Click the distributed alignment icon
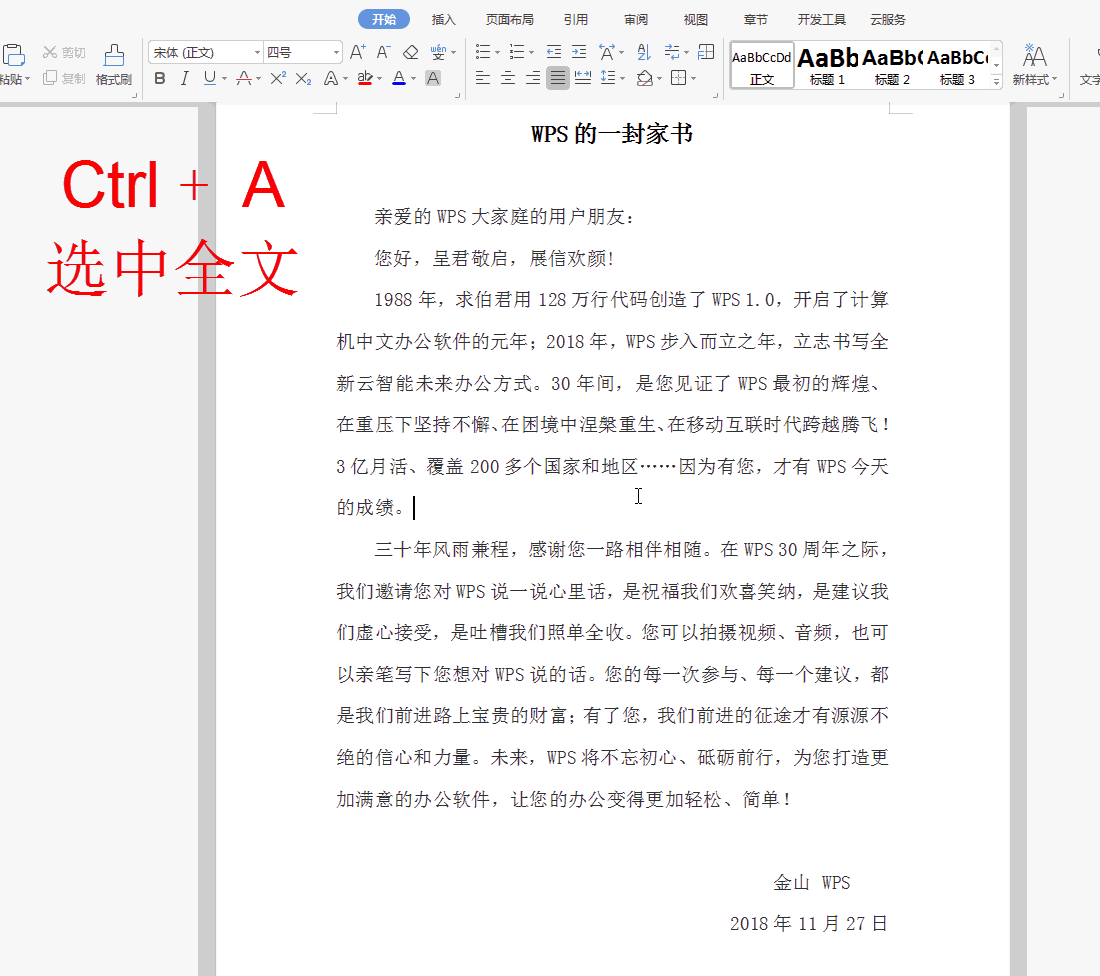Viewport: 1100px width, 976px height. click(583, 78)
